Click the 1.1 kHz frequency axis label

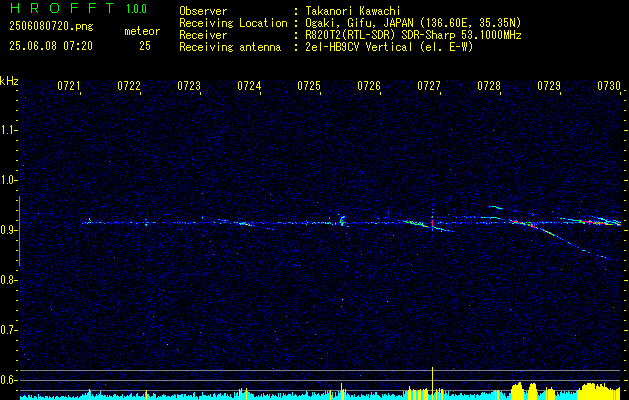[9, 130]
